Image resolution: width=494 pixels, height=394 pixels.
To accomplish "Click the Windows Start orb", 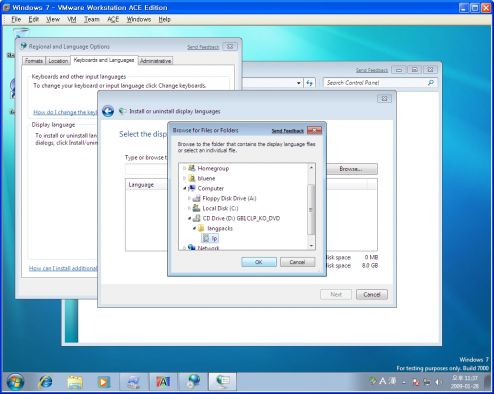I will [x=15, y=382].
